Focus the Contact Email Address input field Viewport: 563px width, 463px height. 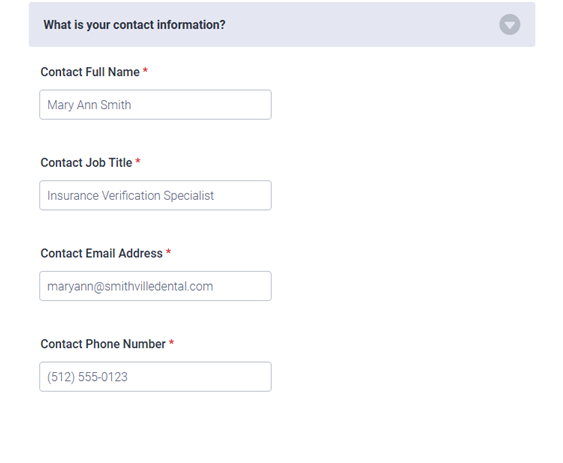[x=155, y=286]
